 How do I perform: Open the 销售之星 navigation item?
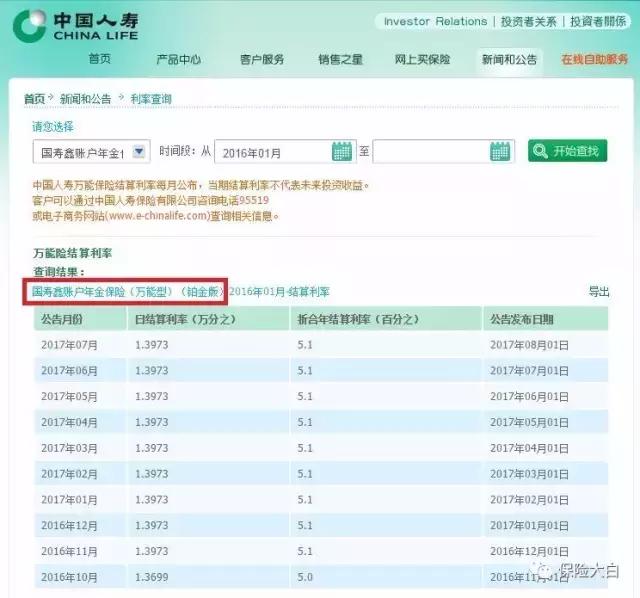(340, 60)
